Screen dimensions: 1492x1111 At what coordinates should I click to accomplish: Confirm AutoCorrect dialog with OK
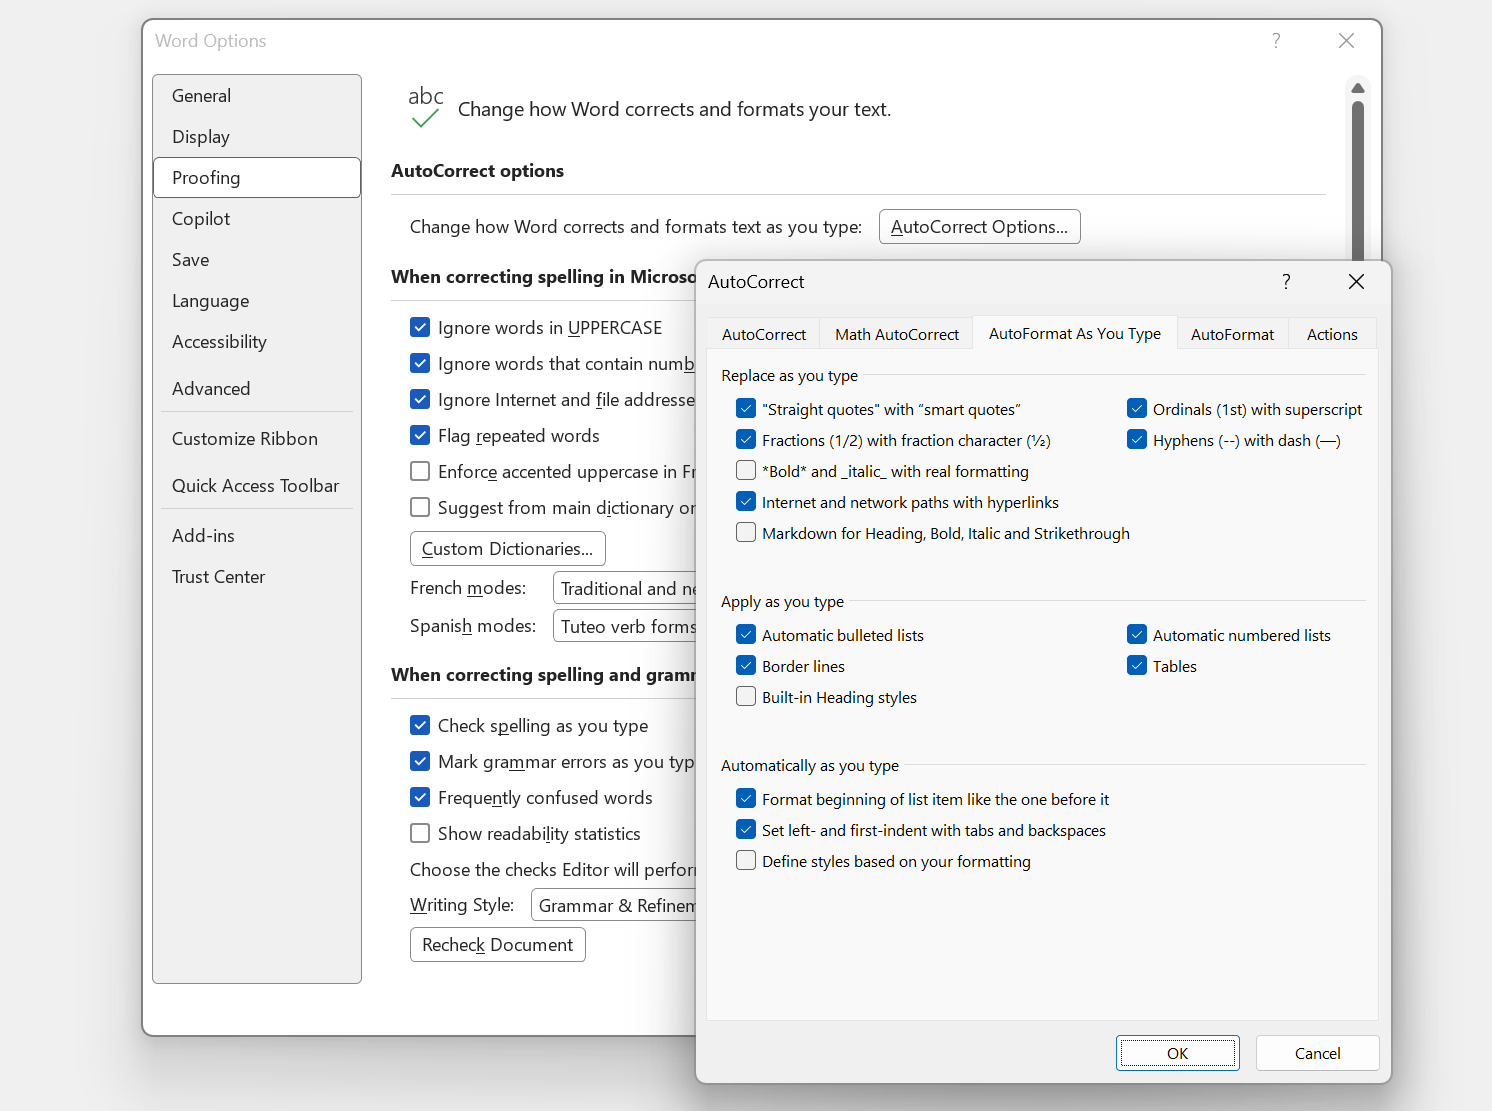(x=1178, y=1053)
